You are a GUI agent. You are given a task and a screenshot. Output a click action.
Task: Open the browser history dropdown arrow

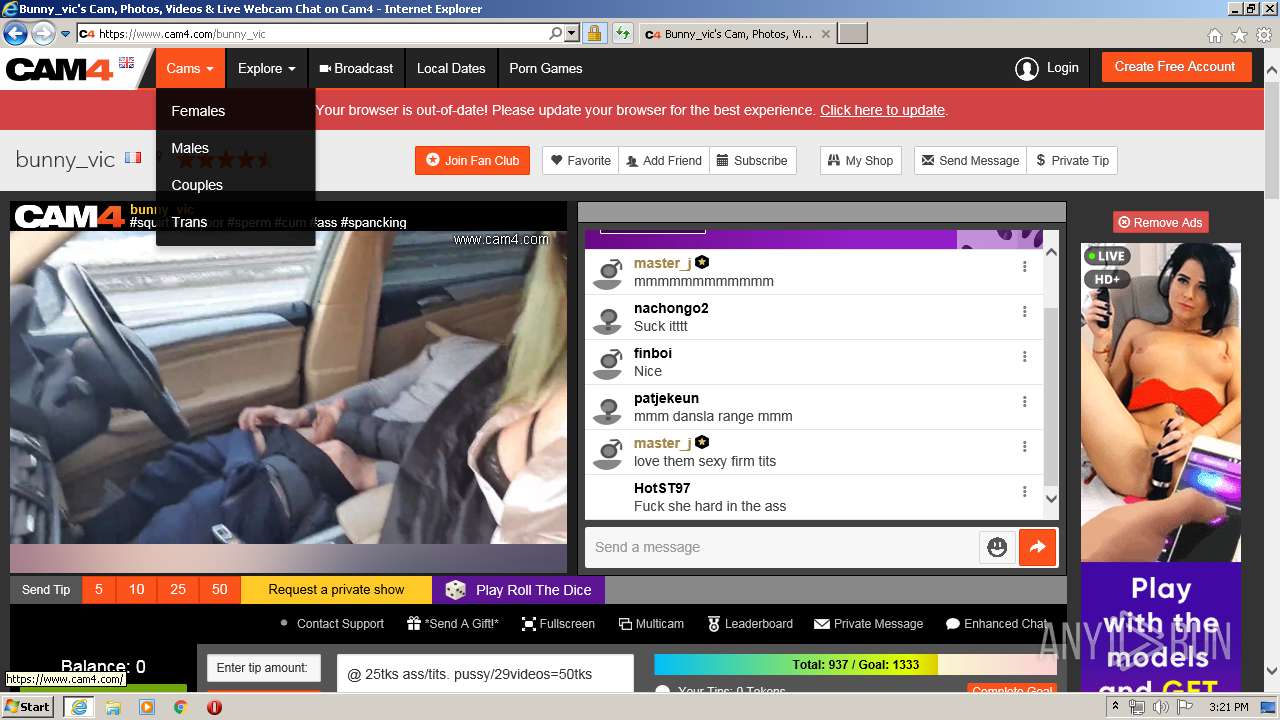(x=66, y=34)
